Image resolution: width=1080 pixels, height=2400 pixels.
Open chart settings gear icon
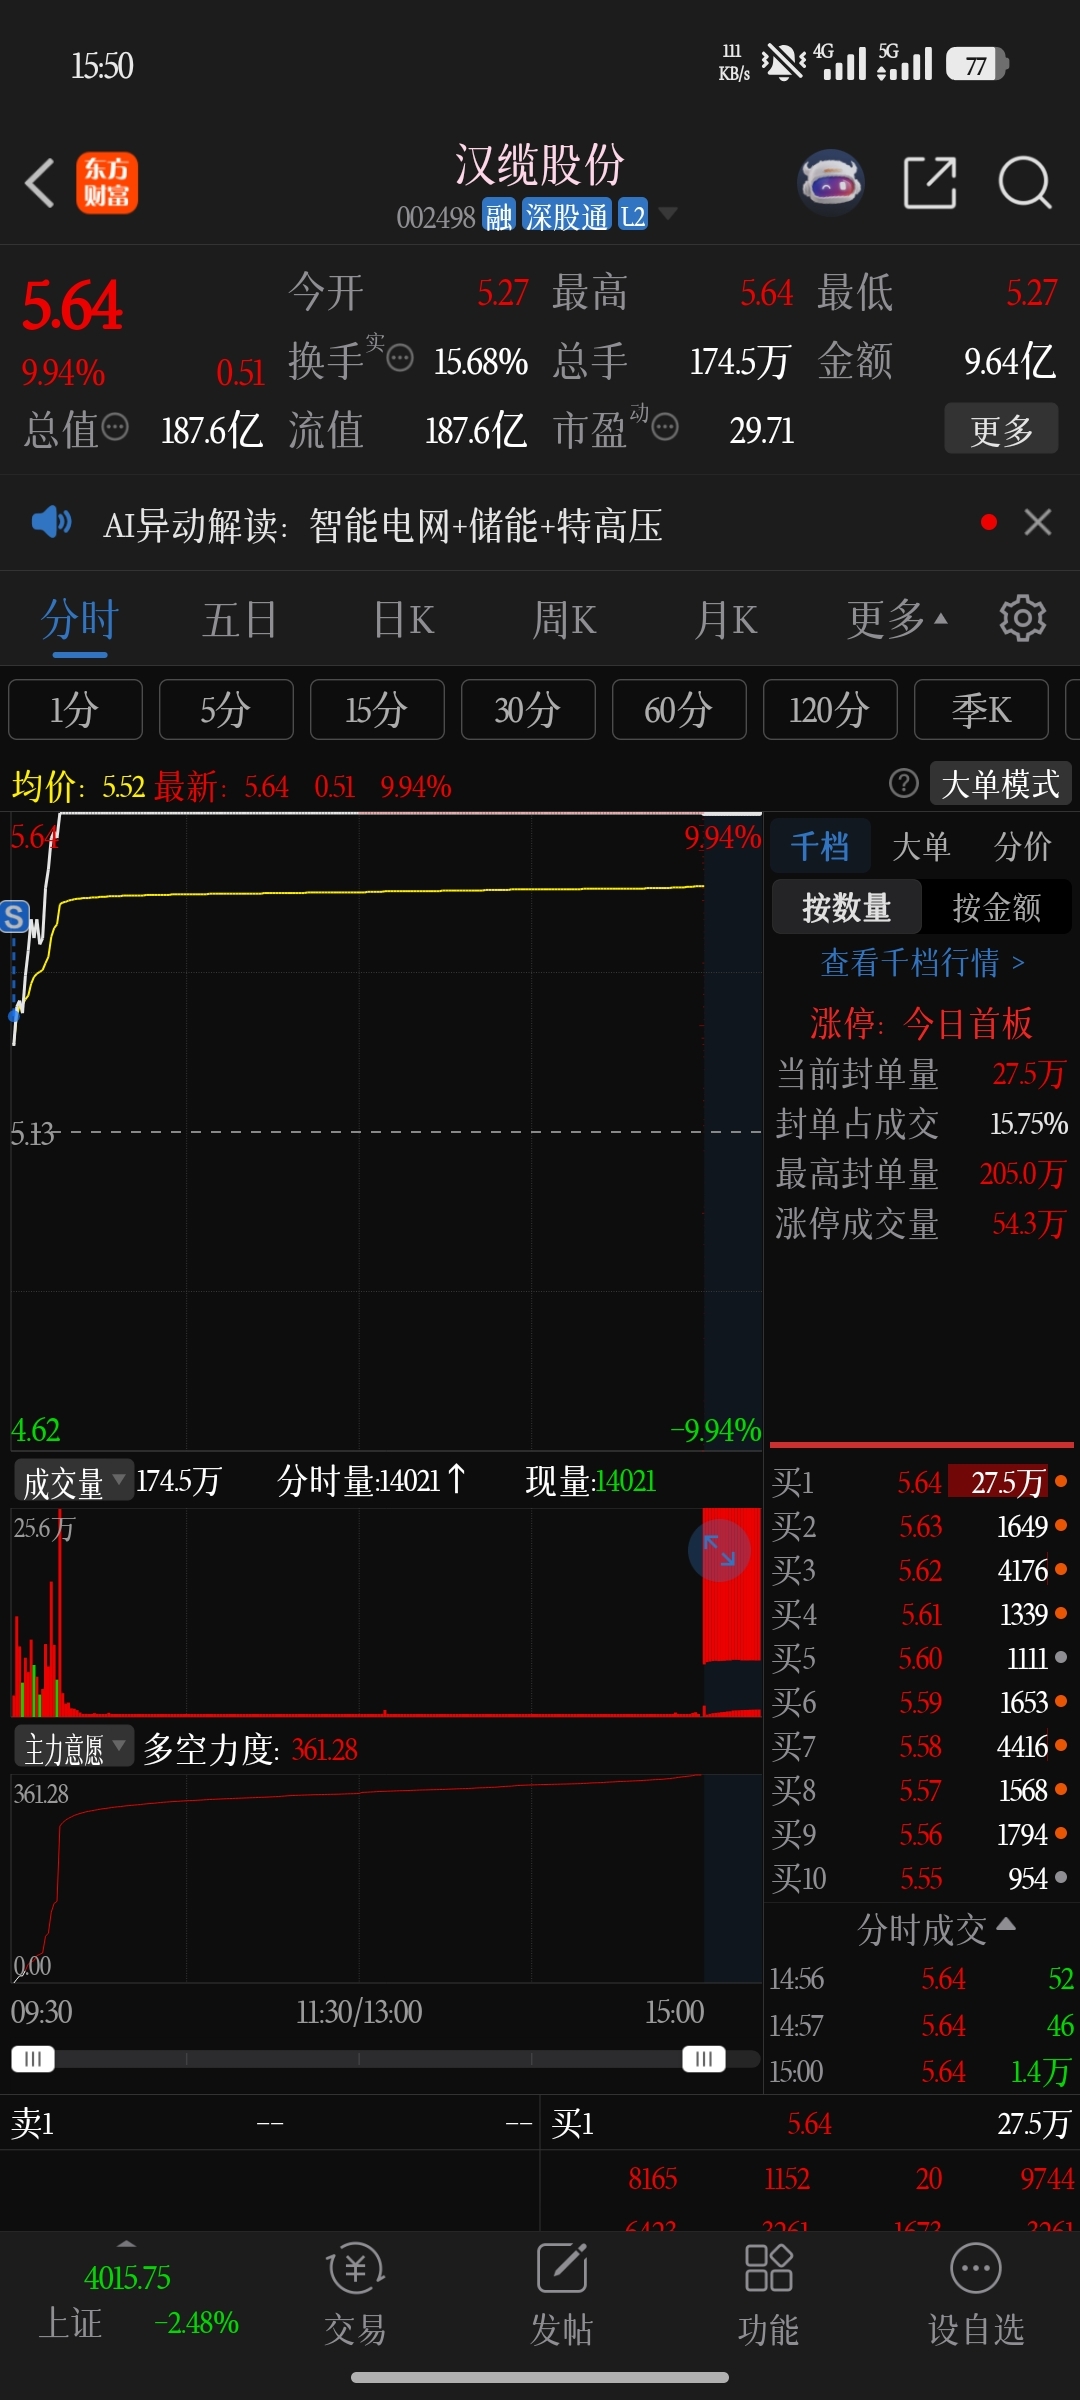[1022, 618]
